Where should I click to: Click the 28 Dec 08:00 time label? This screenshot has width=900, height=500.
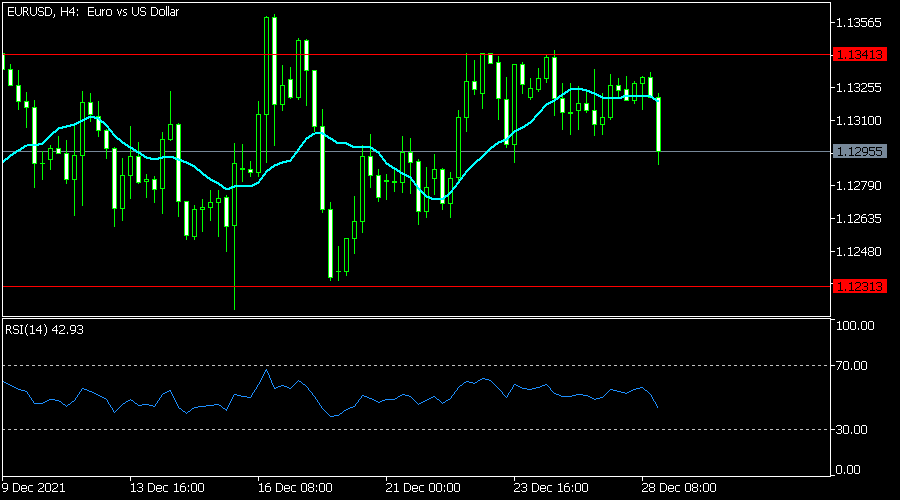[679, 488]
